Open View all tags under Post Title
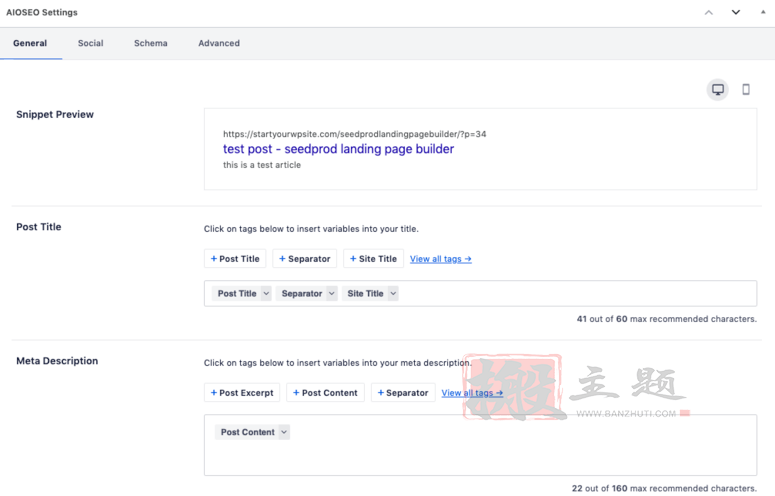Image resolution: width=775 pixels, height=496 pixels. coord(440,259)
